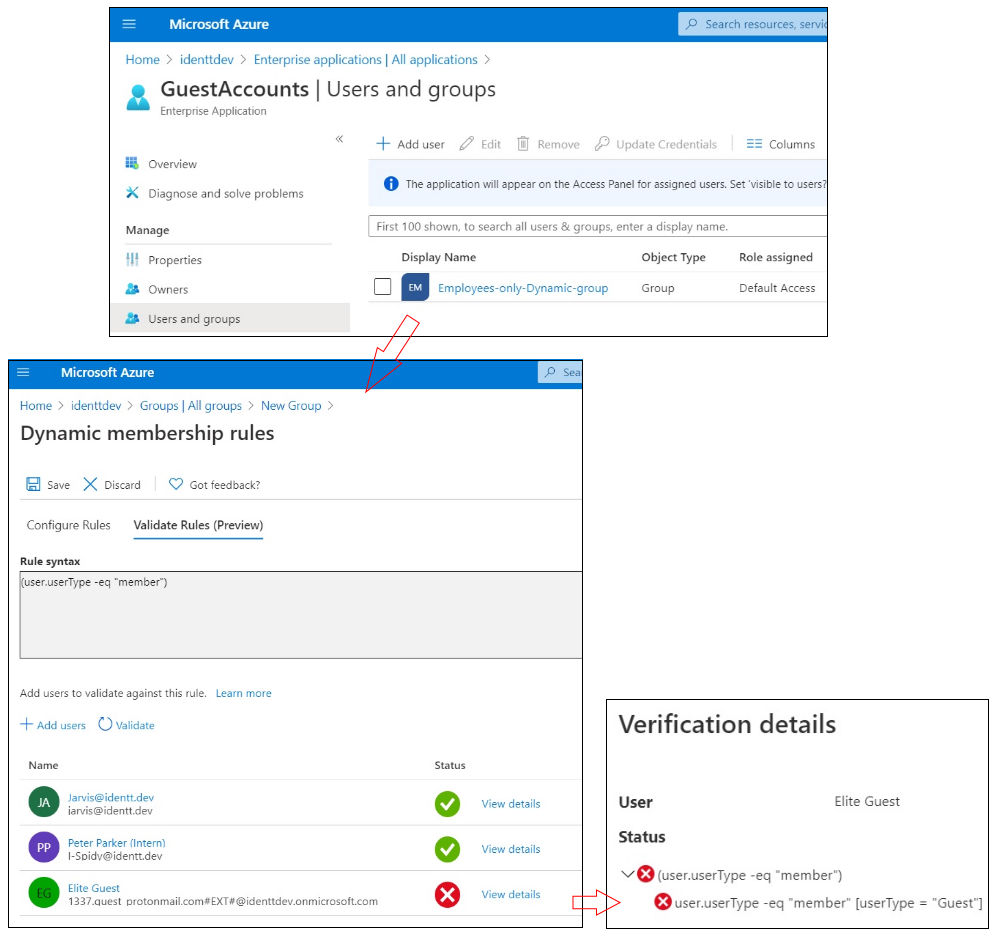Click the Add user button
Screen dimensions: 997x940
[x=410, y=144]
